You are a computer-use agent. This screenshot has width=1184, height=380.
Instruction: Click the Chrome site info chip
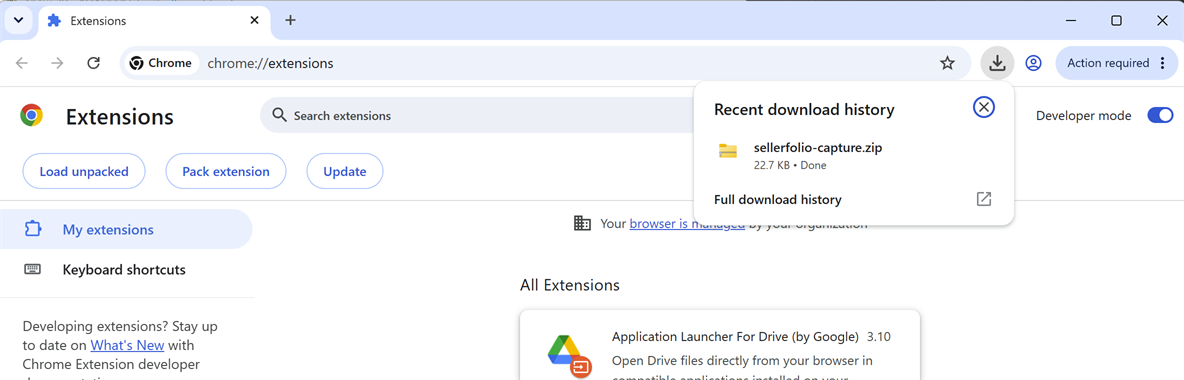point(161,63)
